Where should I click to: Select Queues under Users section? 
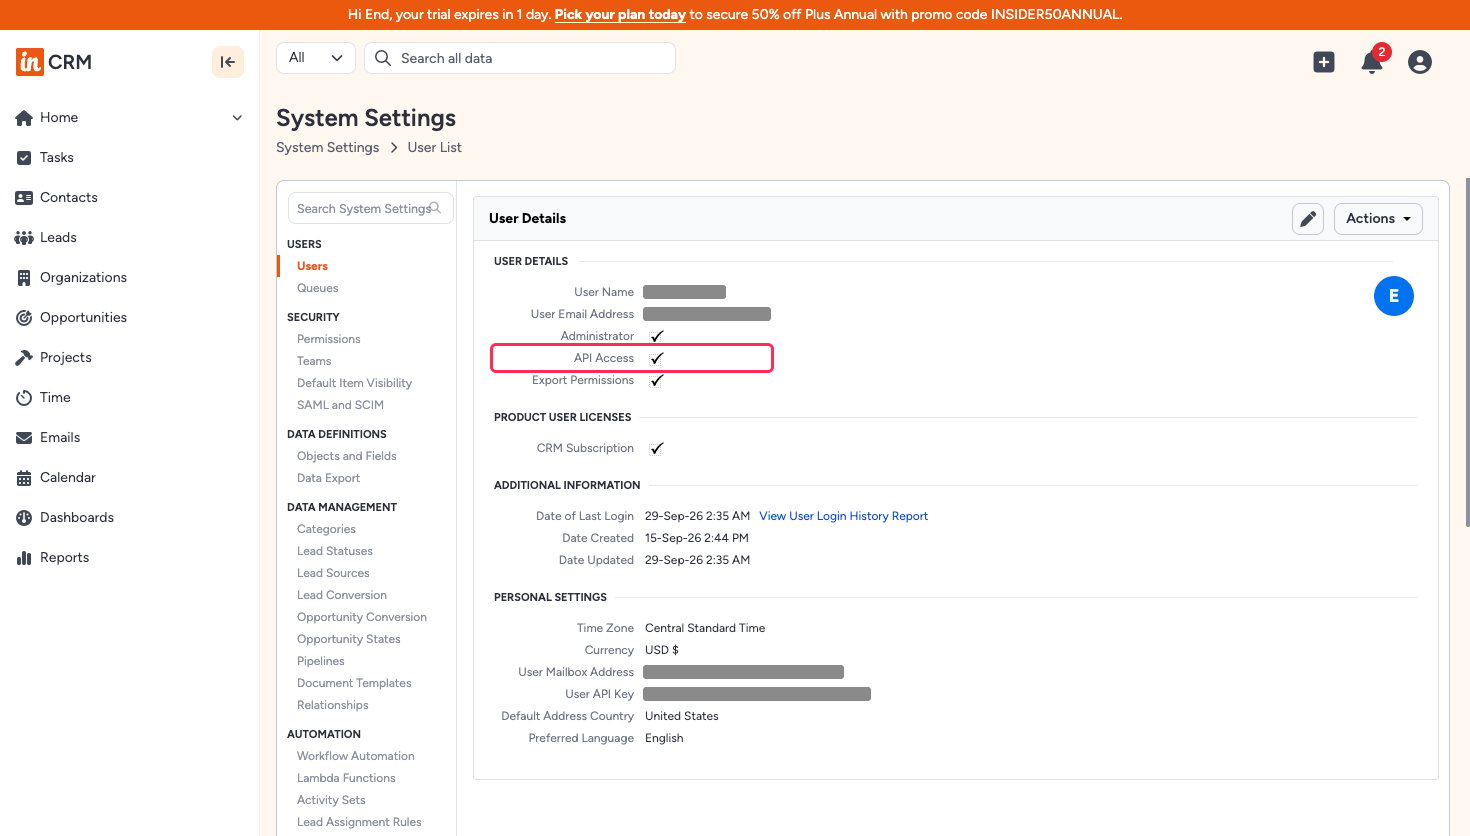click(x=318, y=288)
